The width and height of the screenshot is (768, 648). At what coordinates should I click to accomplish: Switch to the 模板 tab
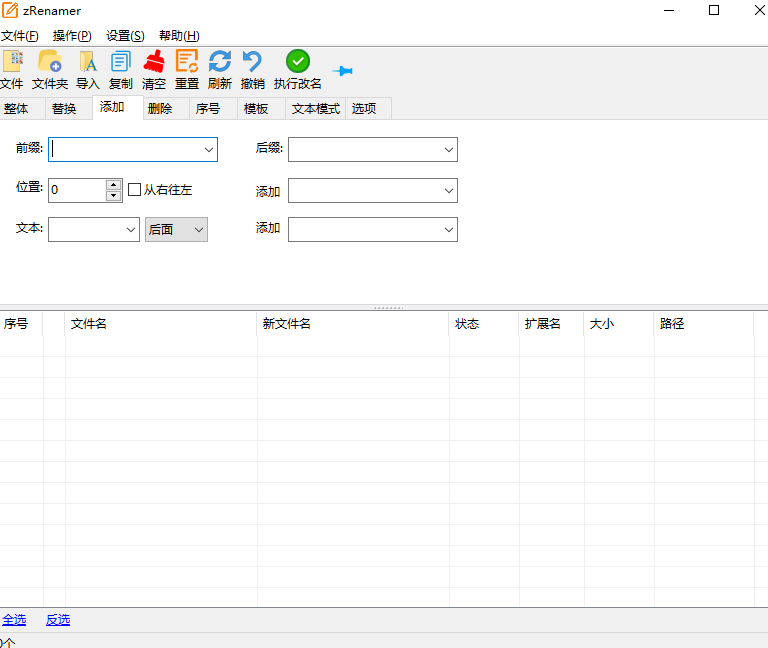pos(261,109)
